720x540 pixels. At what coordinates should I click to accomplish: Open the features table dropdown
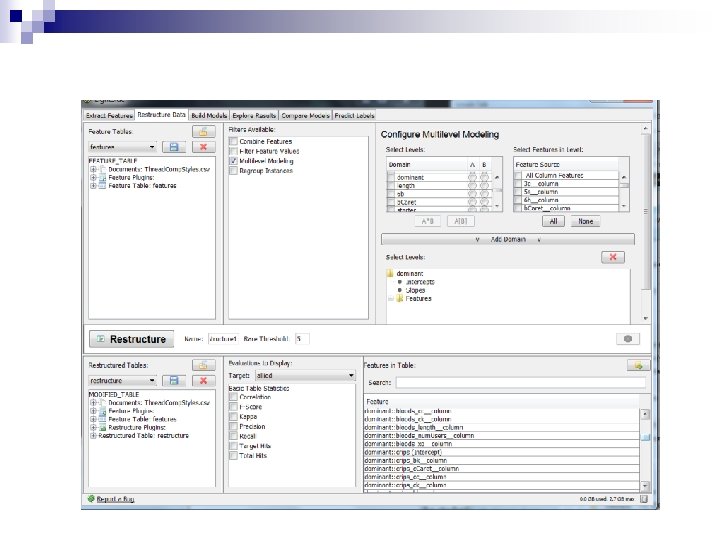click(x=122, y=147)
